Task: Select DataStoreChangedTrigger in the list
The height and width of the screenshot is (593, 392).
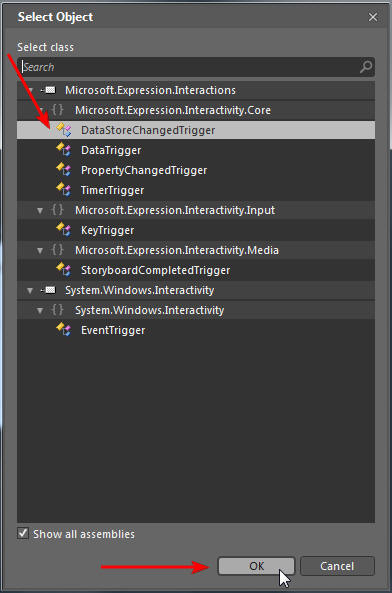Action: (x=196, y=130)
